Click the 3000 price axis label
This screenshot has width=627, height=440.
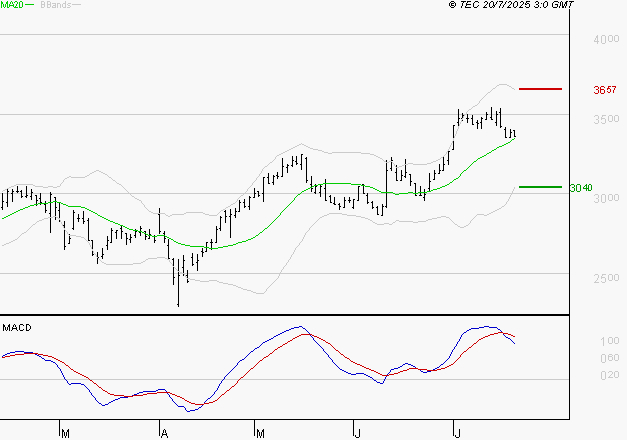[x=606, y=198]
